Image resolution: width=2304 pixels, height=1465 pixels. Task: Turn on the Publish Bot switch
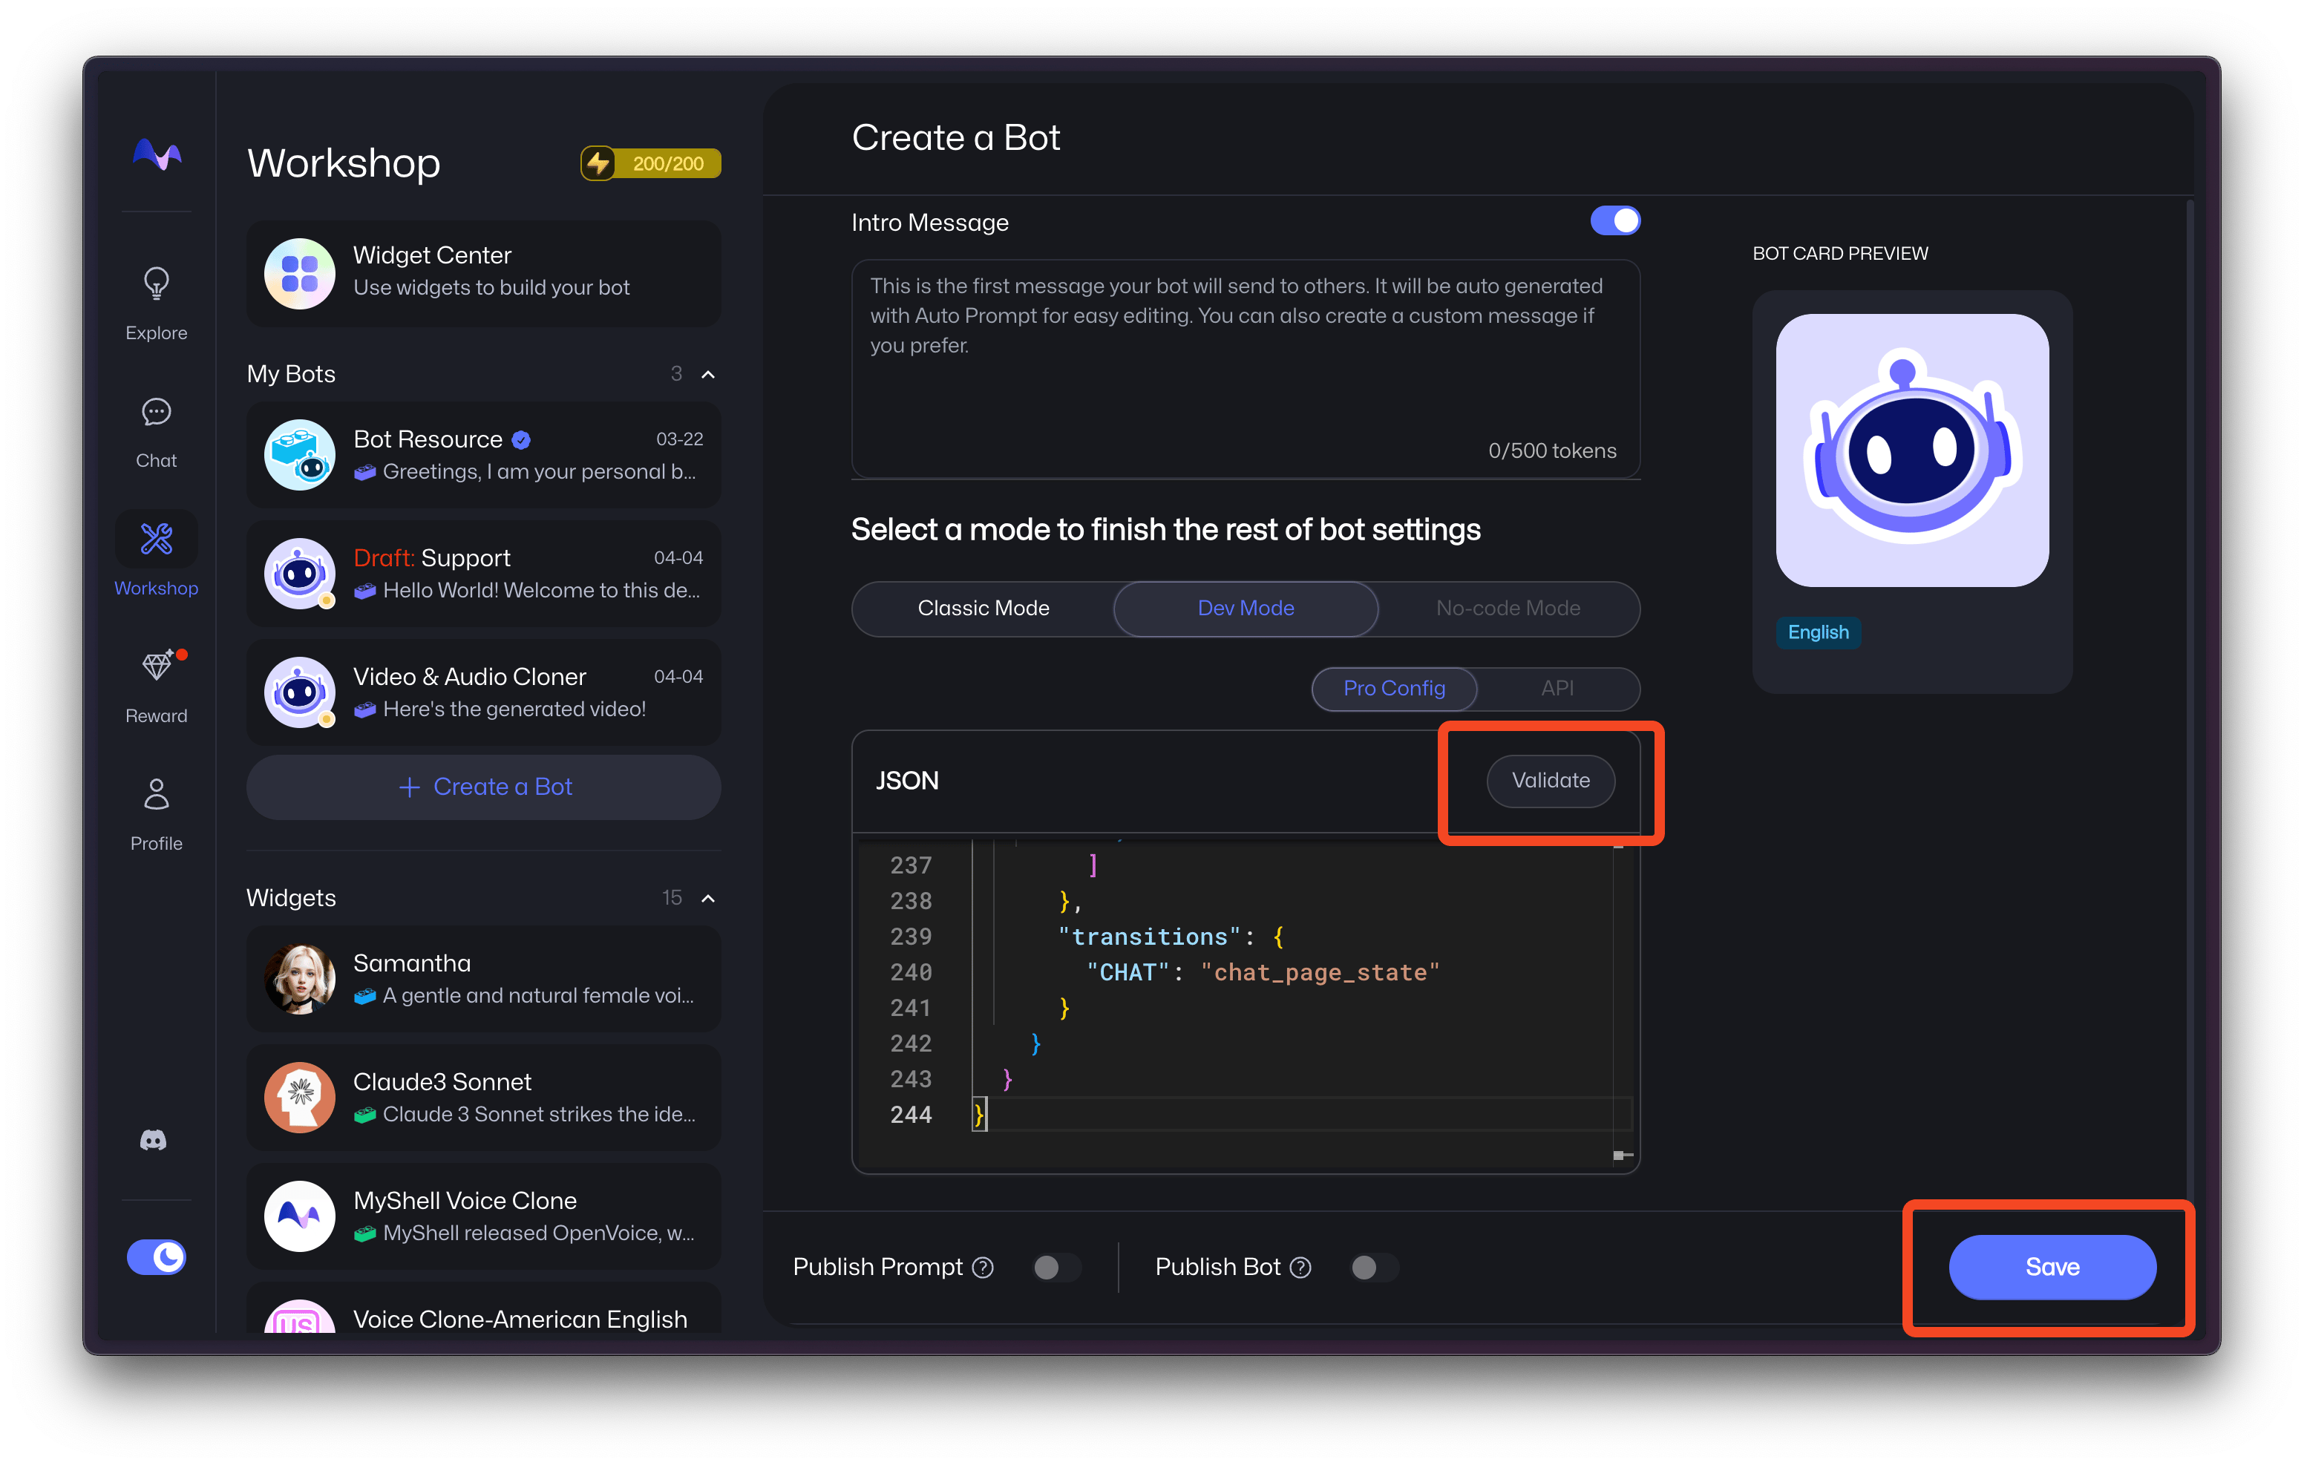point(1373,1268)
